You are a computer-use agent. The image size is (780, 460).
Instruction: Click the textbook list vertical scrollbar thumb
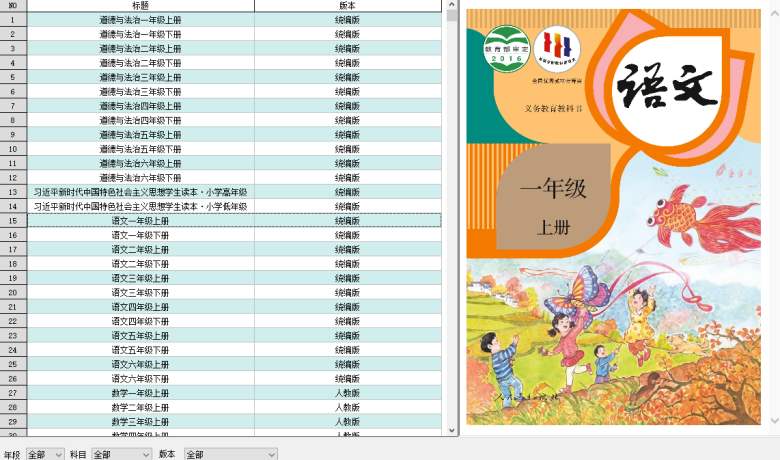[x=452, y=15]
